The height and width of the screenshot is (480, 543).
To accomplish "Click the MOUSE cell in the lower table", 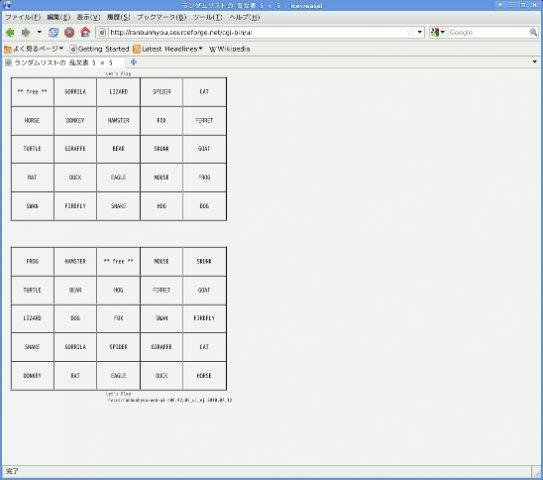I will coord(161,262).
